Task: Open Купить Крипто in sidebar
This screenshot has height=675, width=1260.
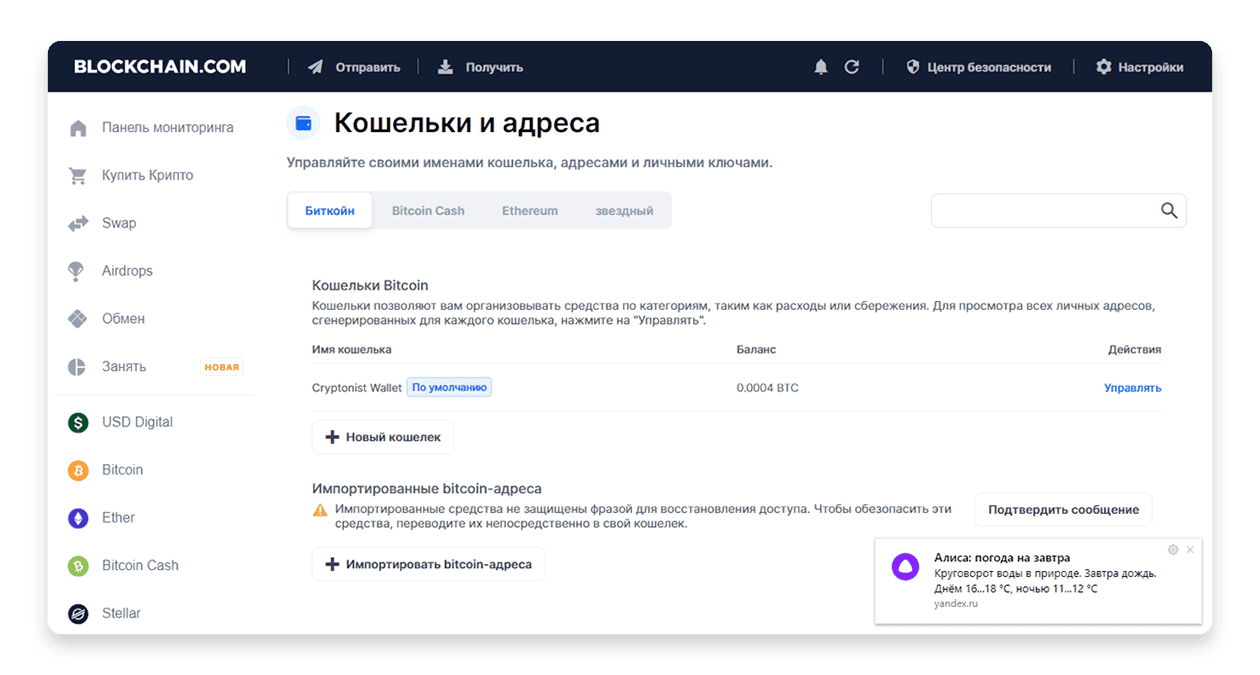Action: coord(148,176)
